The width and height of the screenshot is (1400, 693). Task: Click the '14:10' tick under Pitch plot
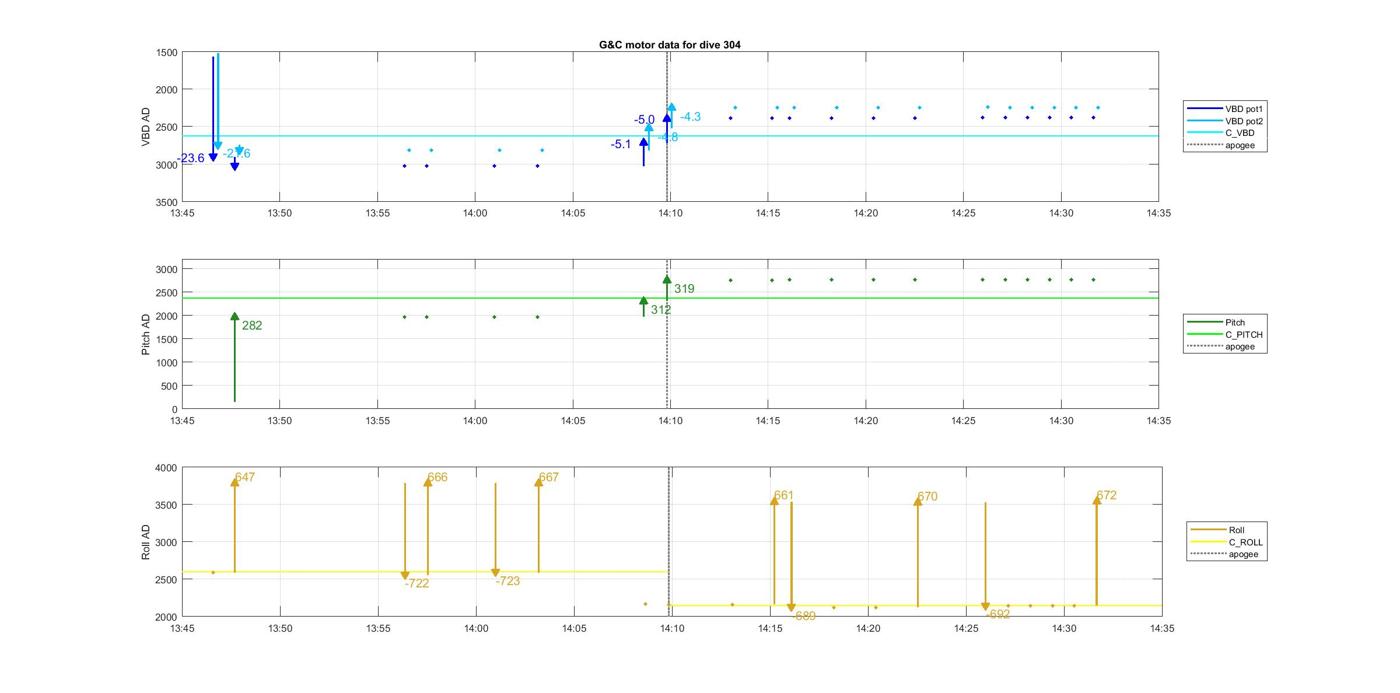670,421
